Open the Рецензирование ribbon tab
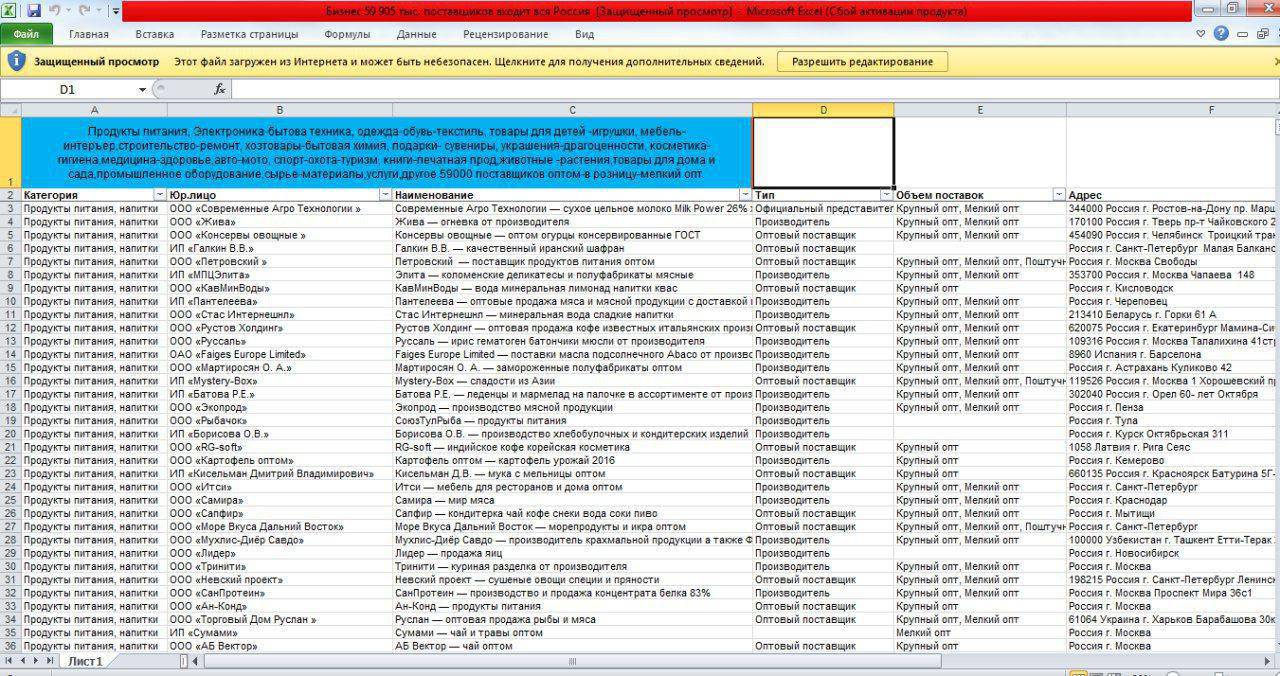The image size is (1280, 676). tap(505, 34)
